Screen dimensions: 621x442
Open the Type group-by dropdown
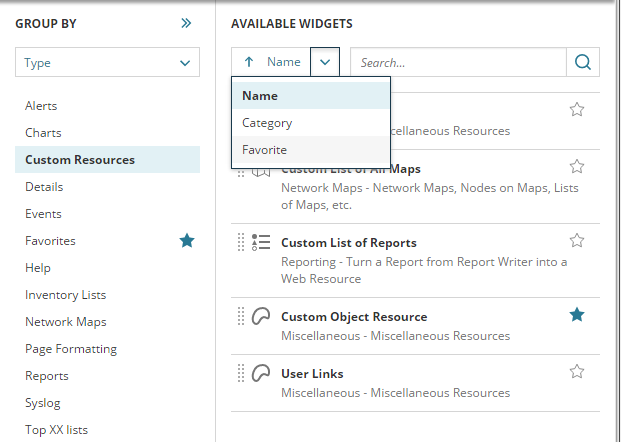pyautogui.click(x=107, y=62)
